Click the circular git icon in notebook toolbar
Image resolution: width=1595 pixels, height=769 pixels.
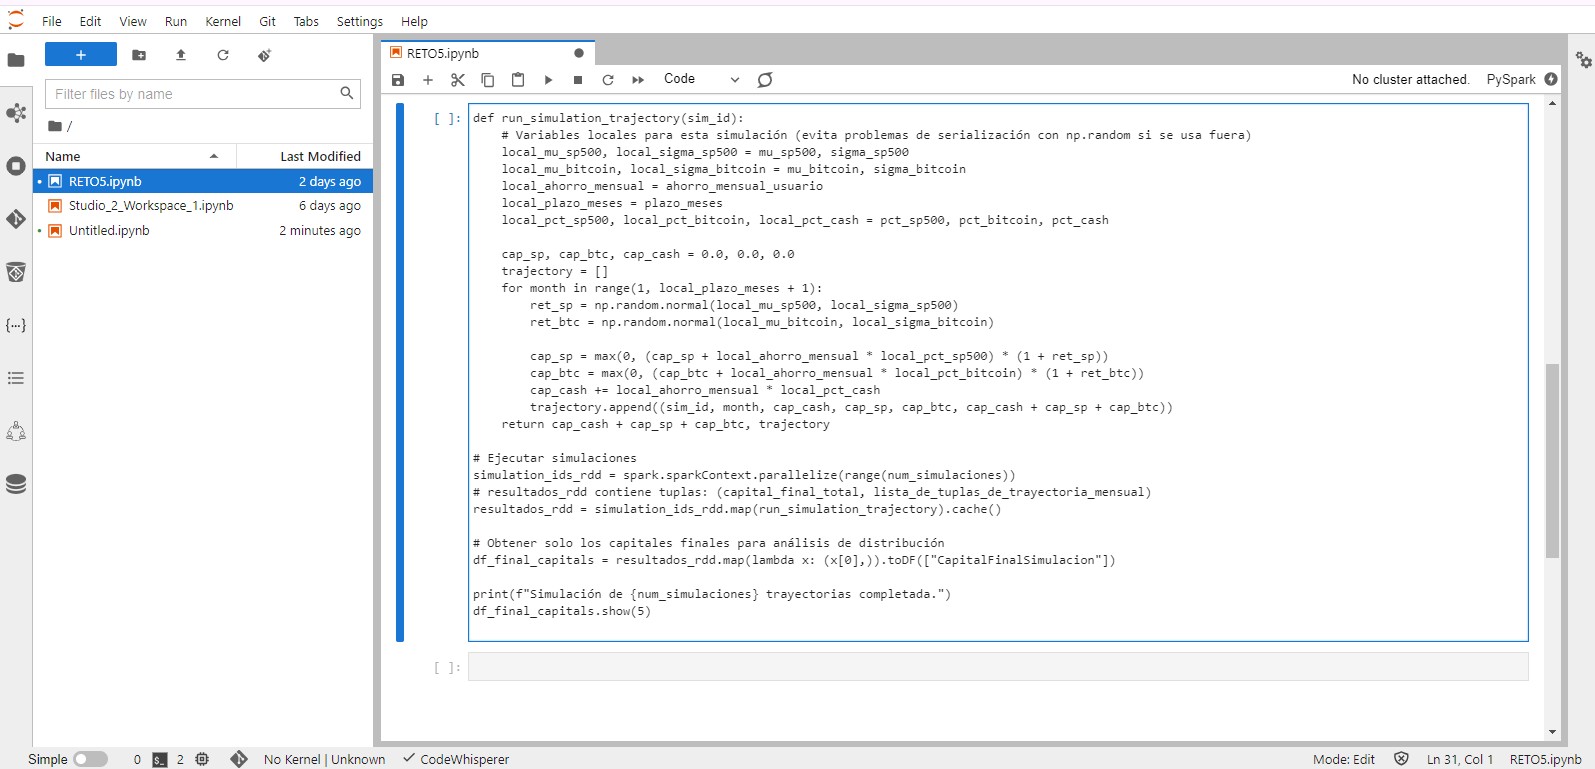pos(765,79)
